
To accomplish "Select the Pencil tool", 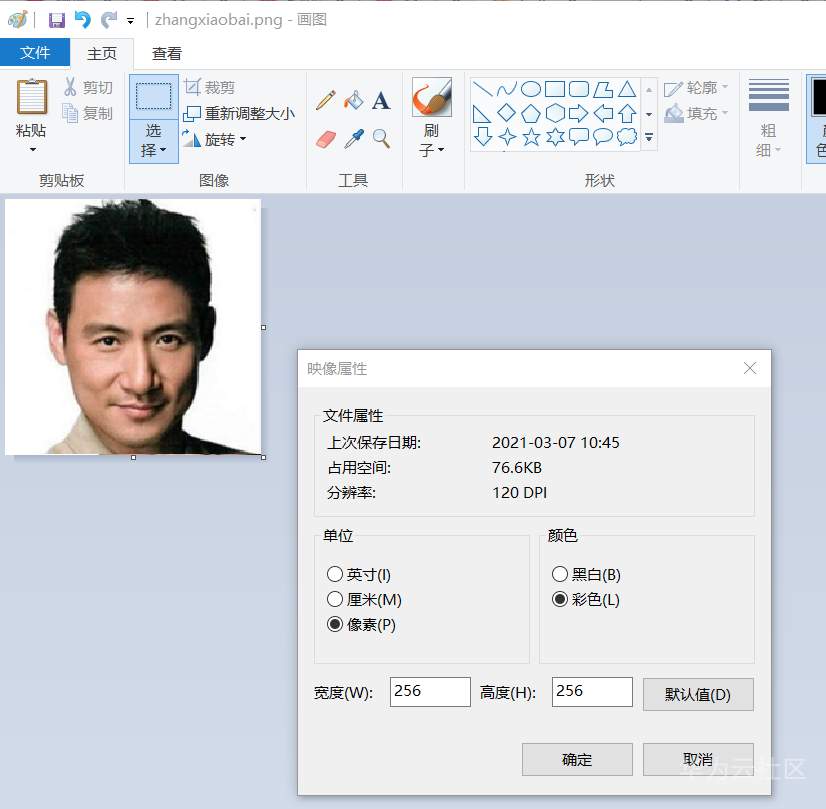I will [x=324, y=100].
